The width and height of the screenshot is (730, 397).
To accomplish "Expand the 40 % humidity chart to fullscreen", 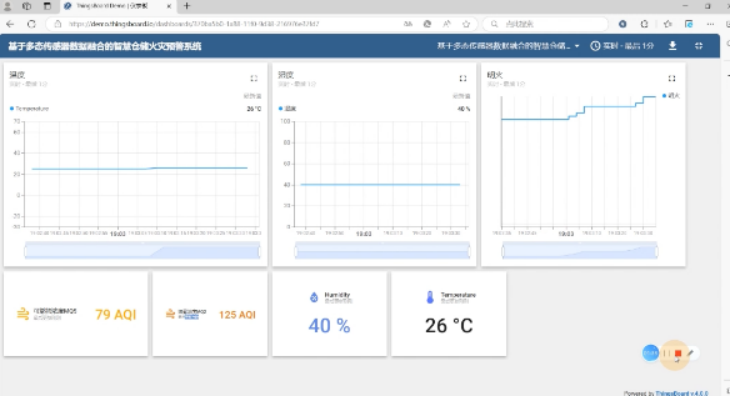I will (463, 78).
